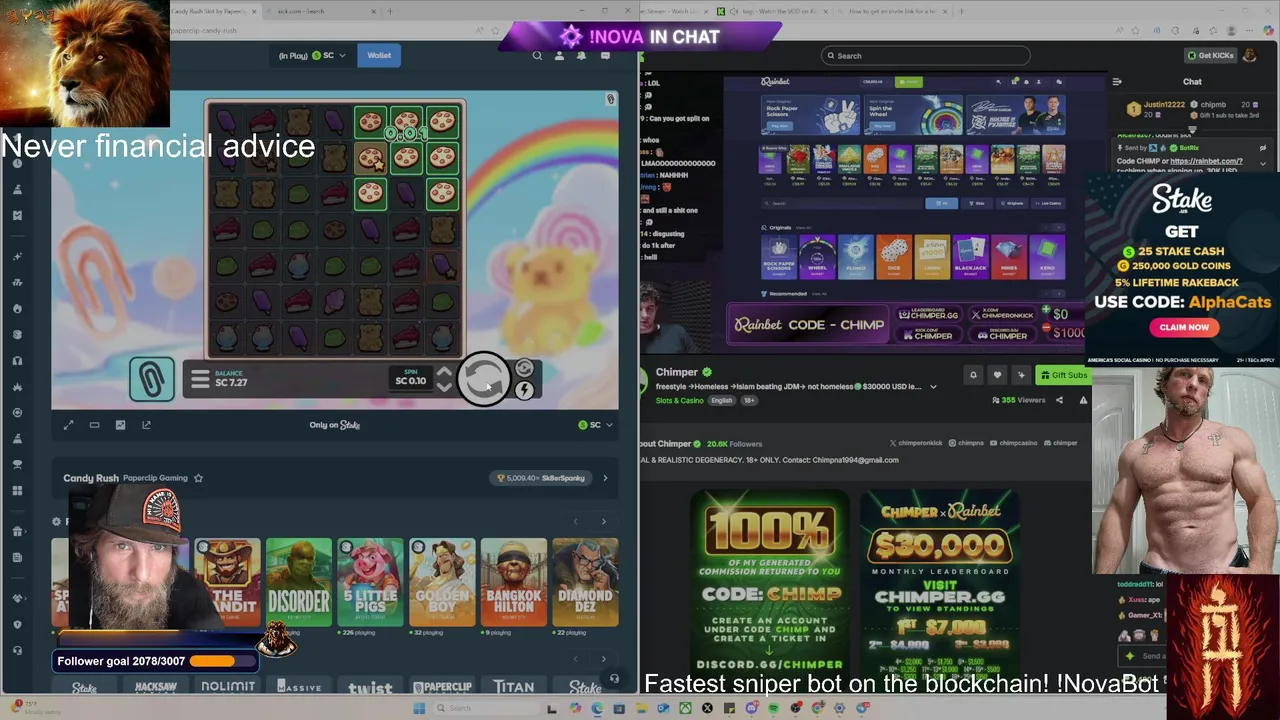The image size is (1280, 720).
Task: Open the shield icon in Stake sidebar
Action: click(17, 624)
